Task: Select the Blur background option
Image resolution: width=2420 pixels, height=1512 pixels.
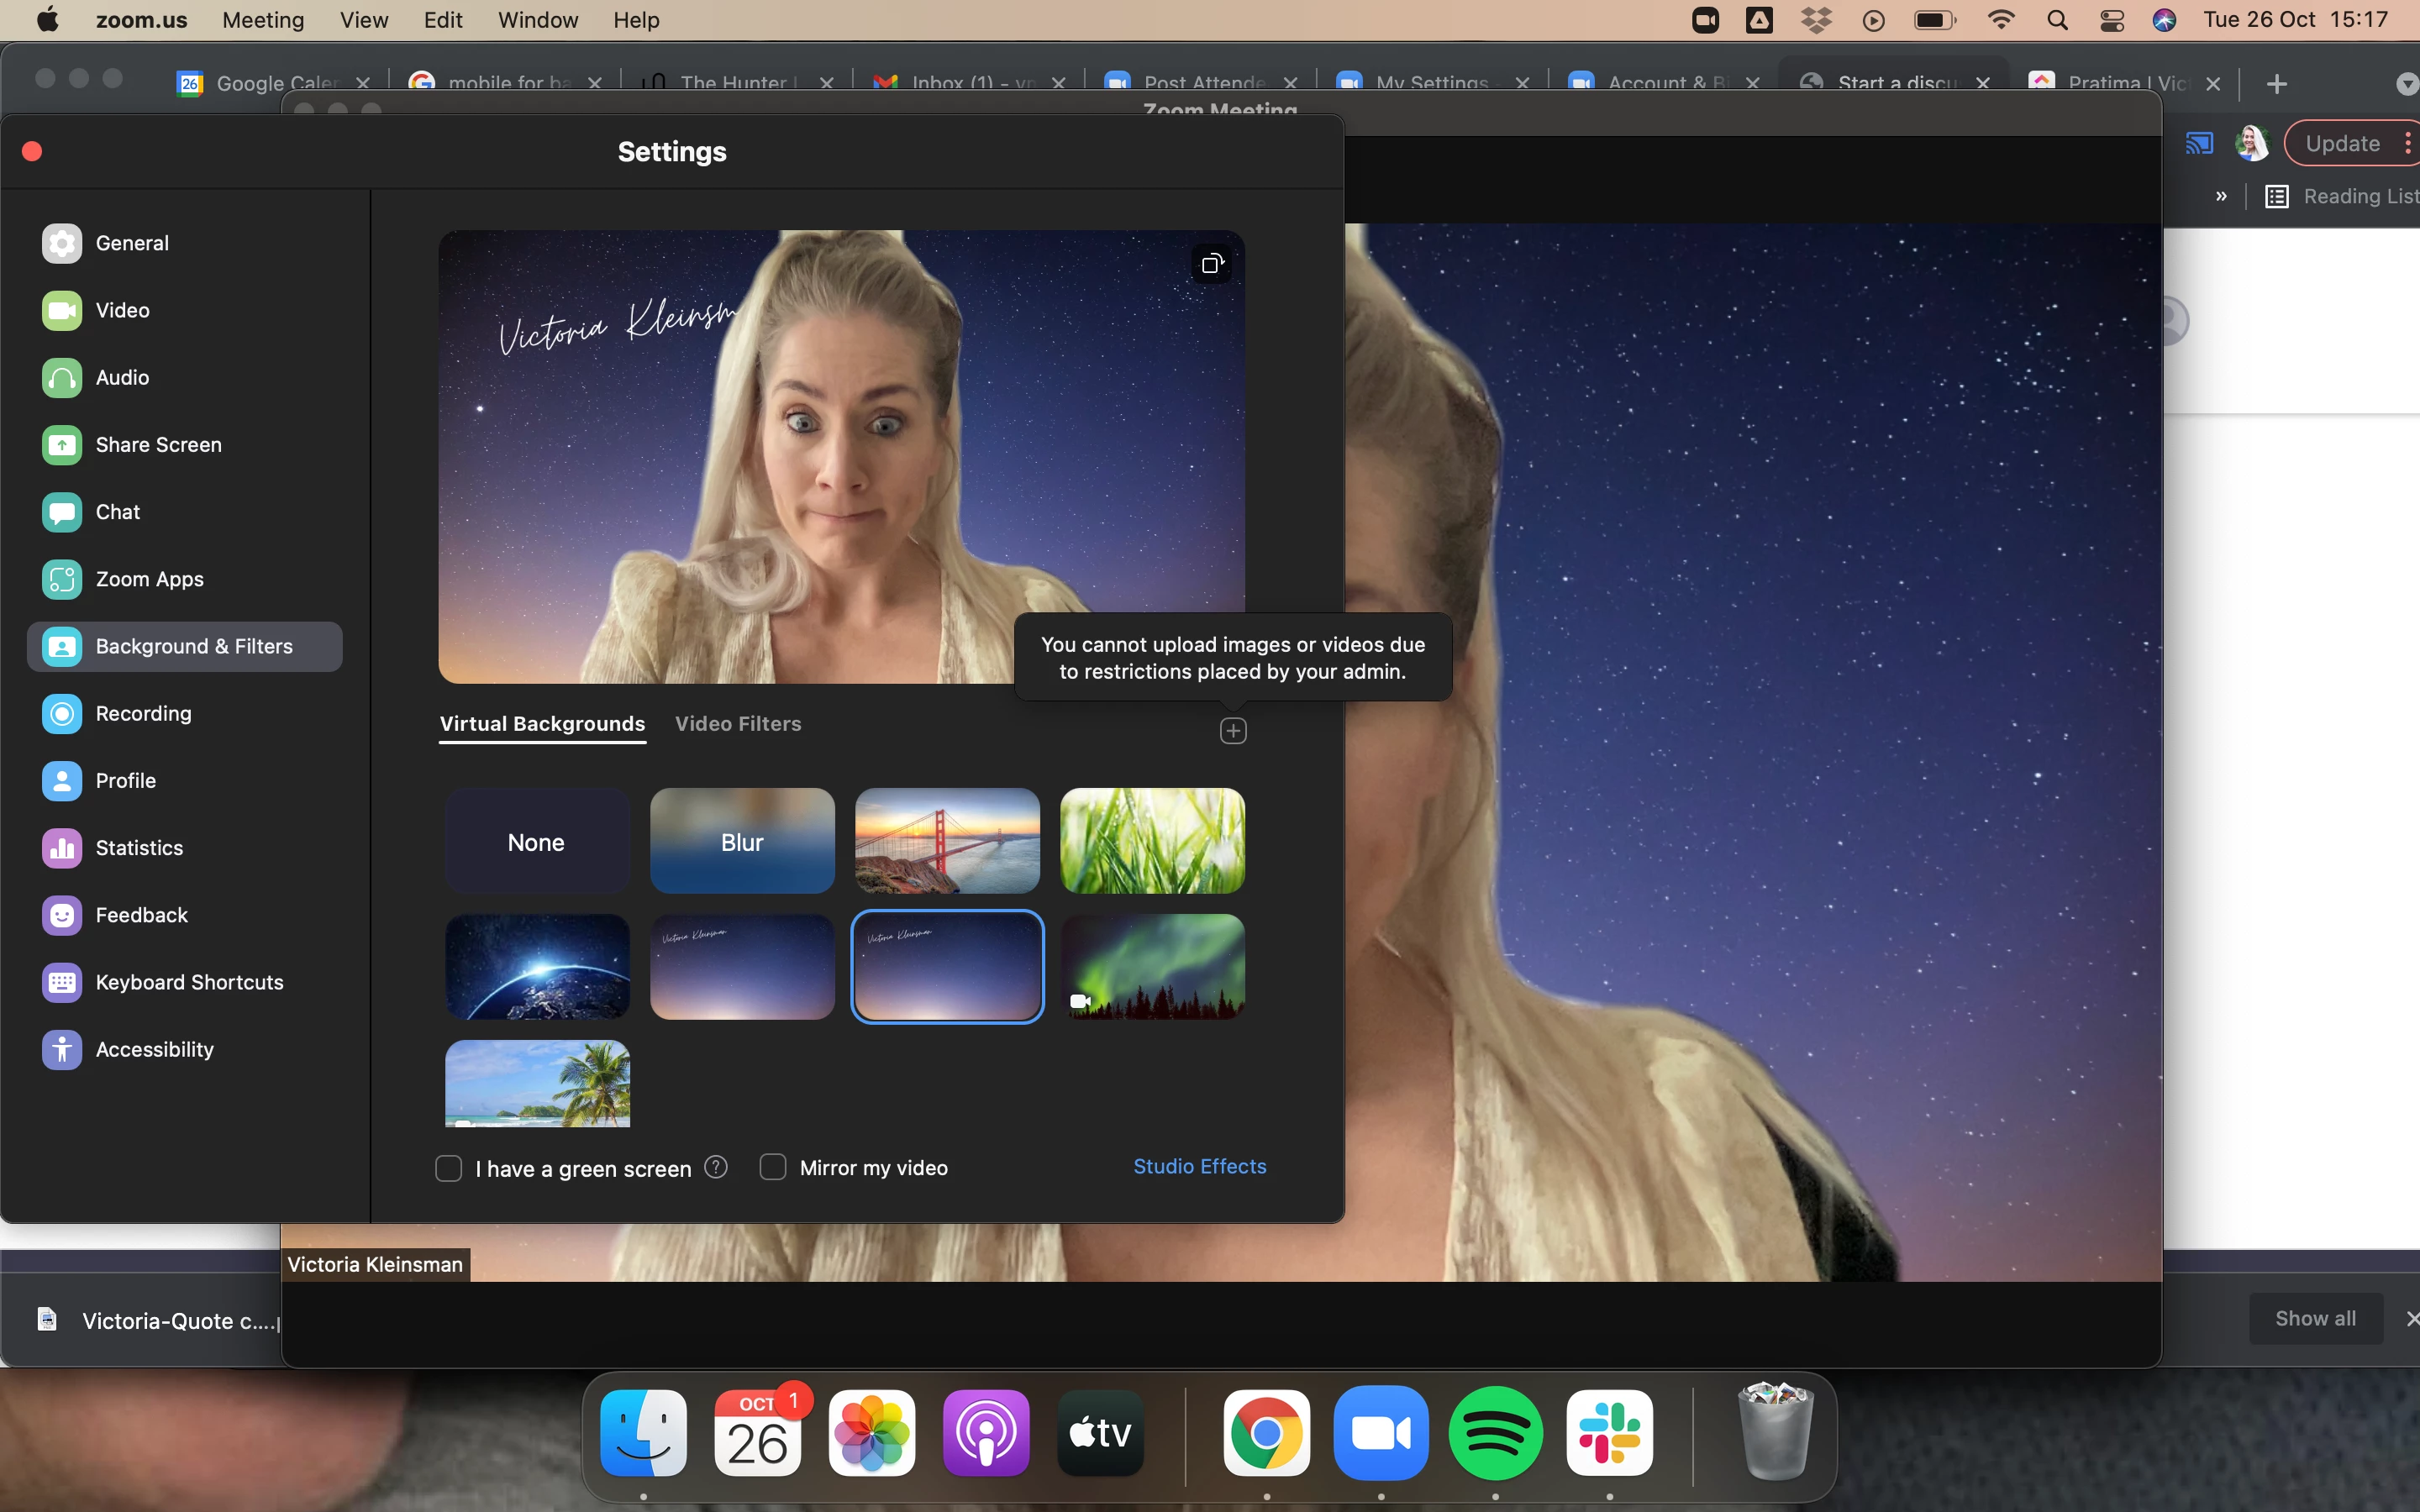Action: [x=742, y=841]
